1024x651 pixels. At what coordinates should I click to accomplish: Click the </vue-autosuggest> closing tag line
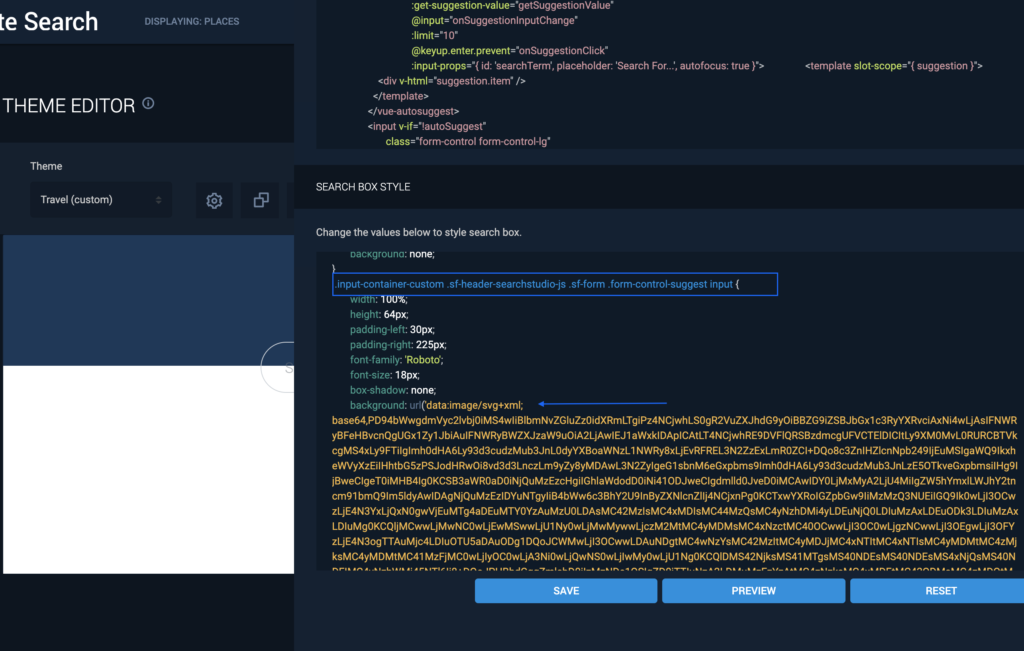pyautogui.click(x=413, y=111)
